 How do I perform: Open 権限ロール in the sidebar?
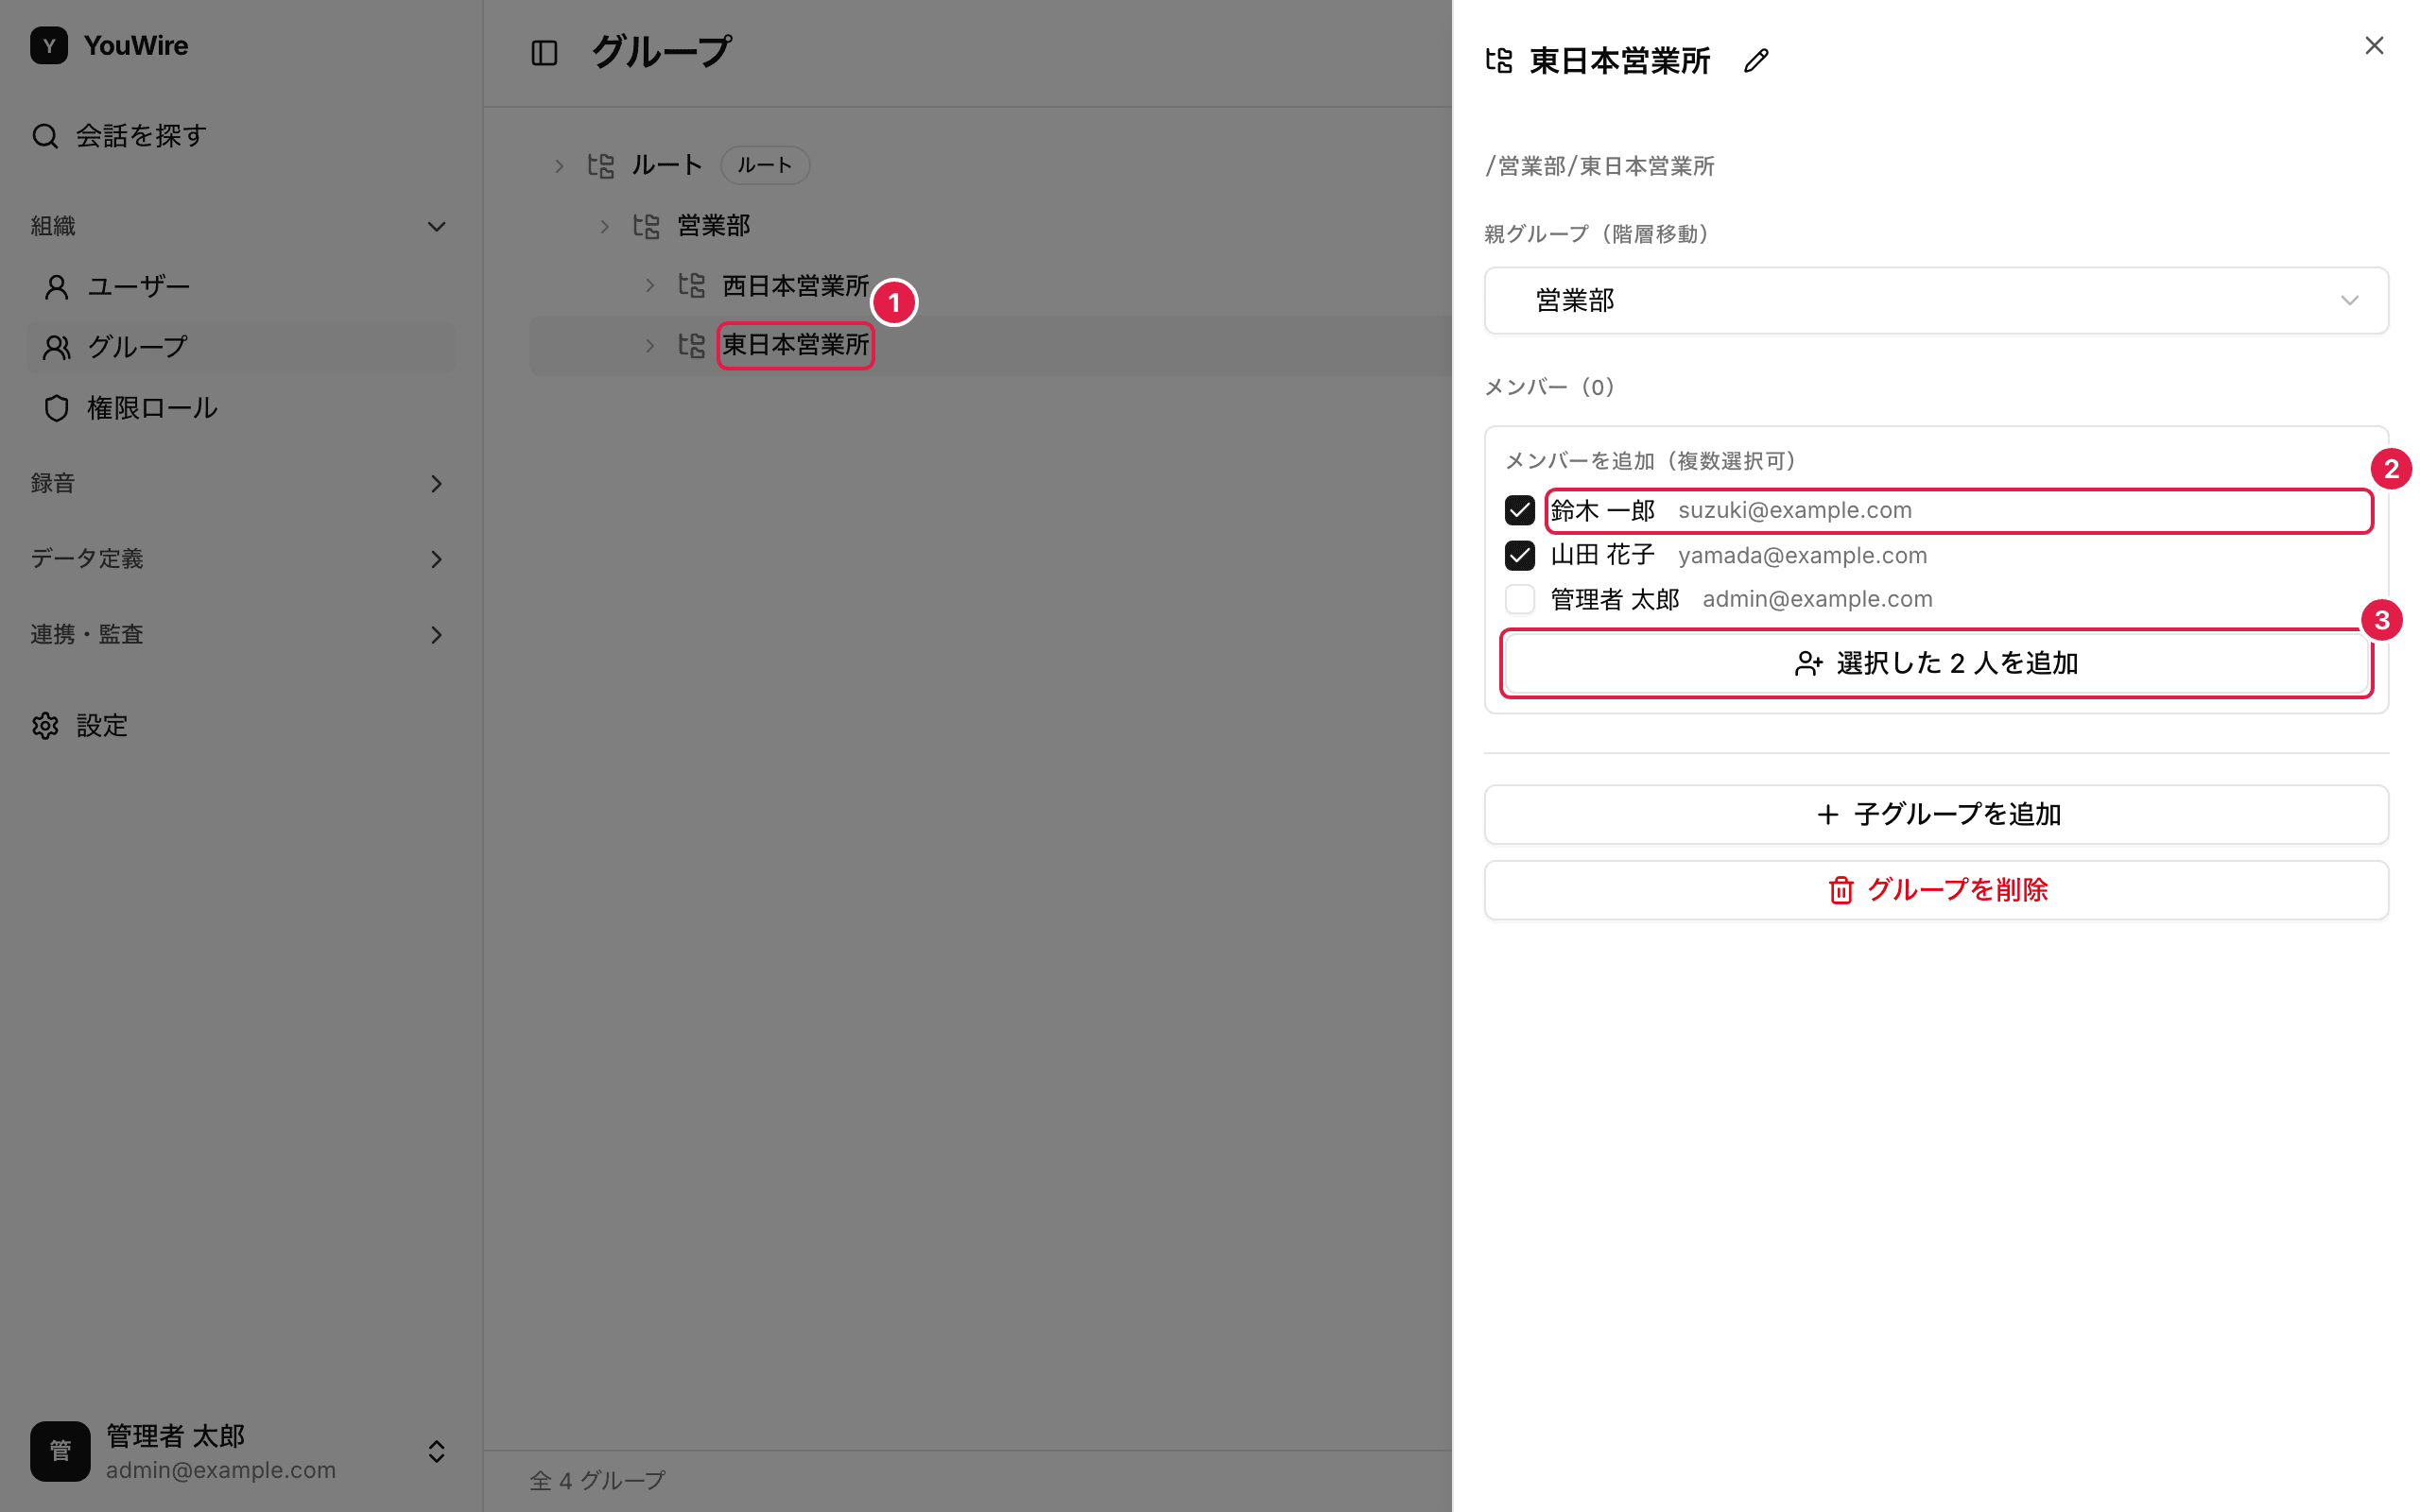coord(241,408)
